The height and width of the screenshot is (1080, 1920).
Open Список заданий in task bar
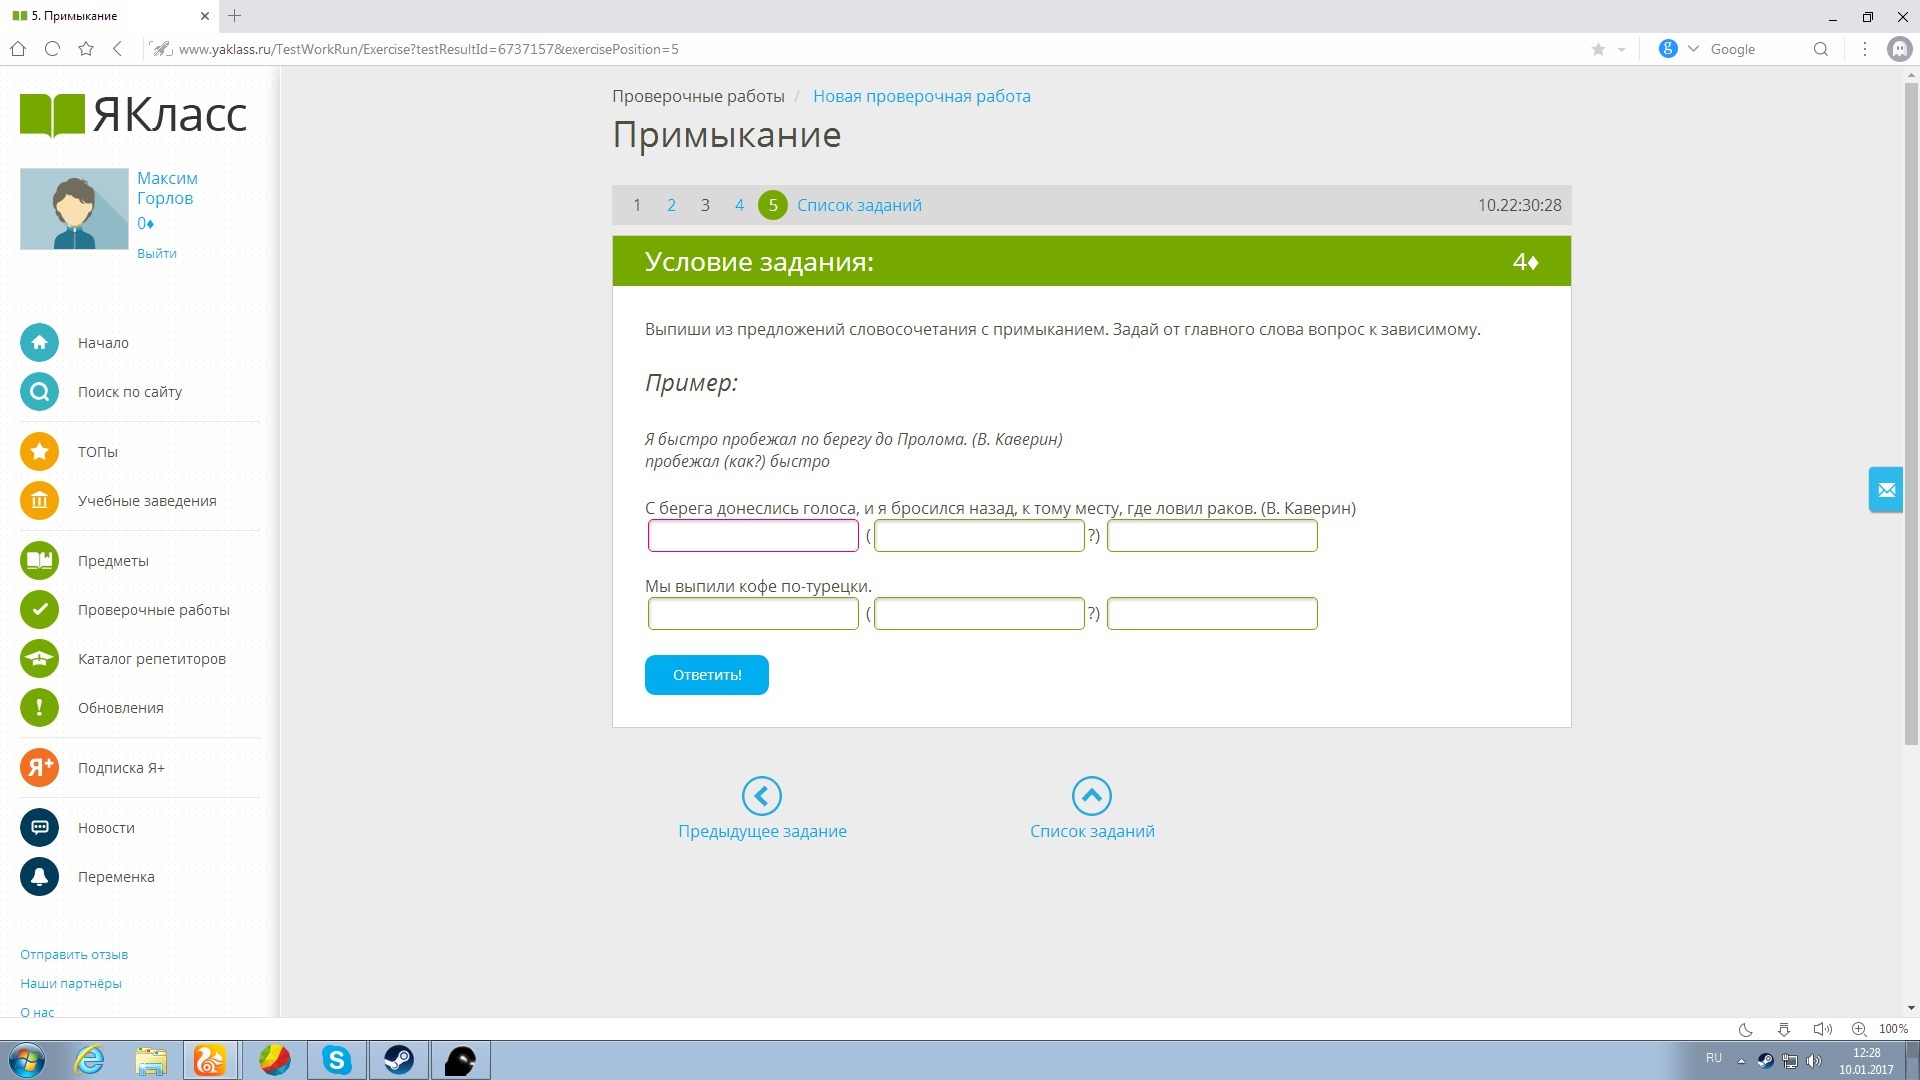(x=859, y=205)
